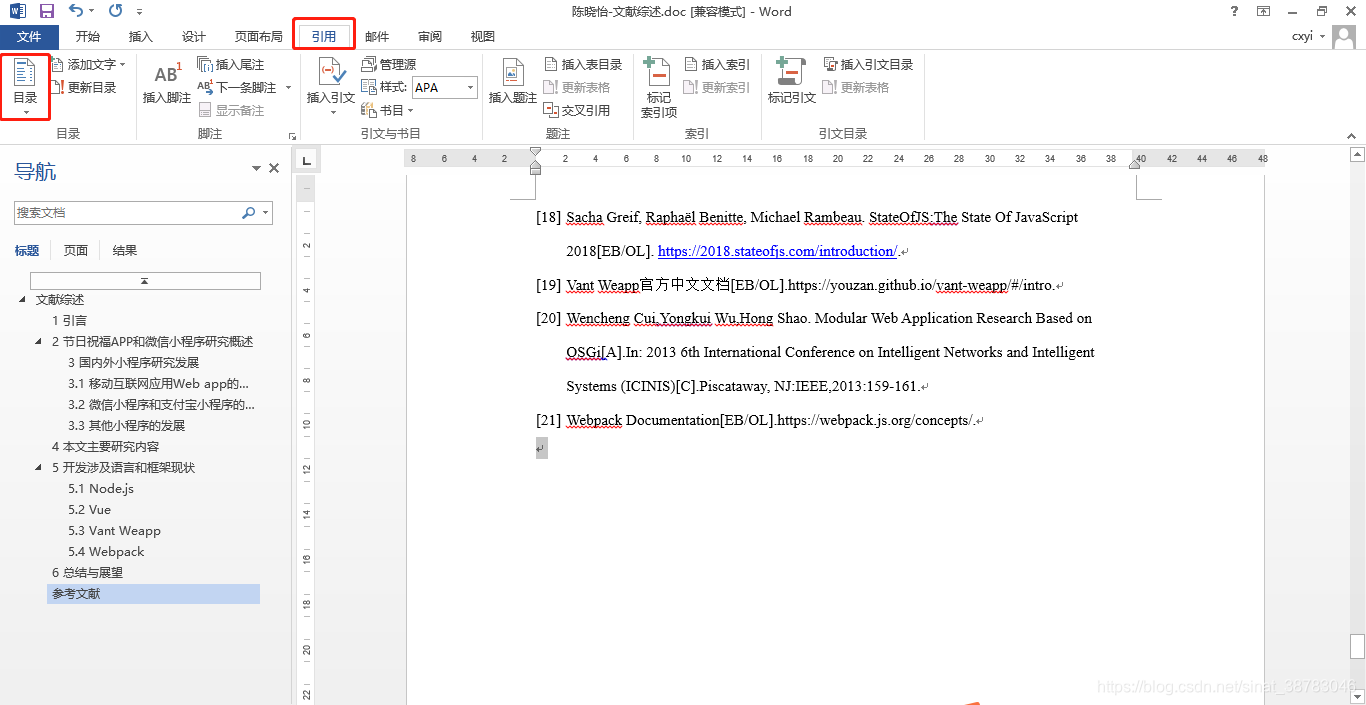Click jump-to-beginning bar in navigation pane
The width and height of the screenshot is (1366, 705).
click(145, 281)
